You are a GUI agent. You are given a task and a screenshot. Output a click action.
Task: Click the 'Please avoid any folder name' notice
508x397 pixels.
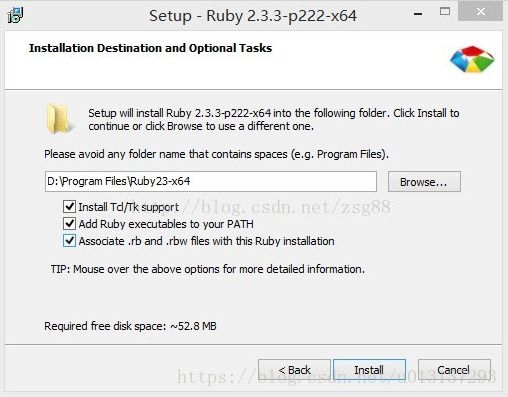[216, 154]
